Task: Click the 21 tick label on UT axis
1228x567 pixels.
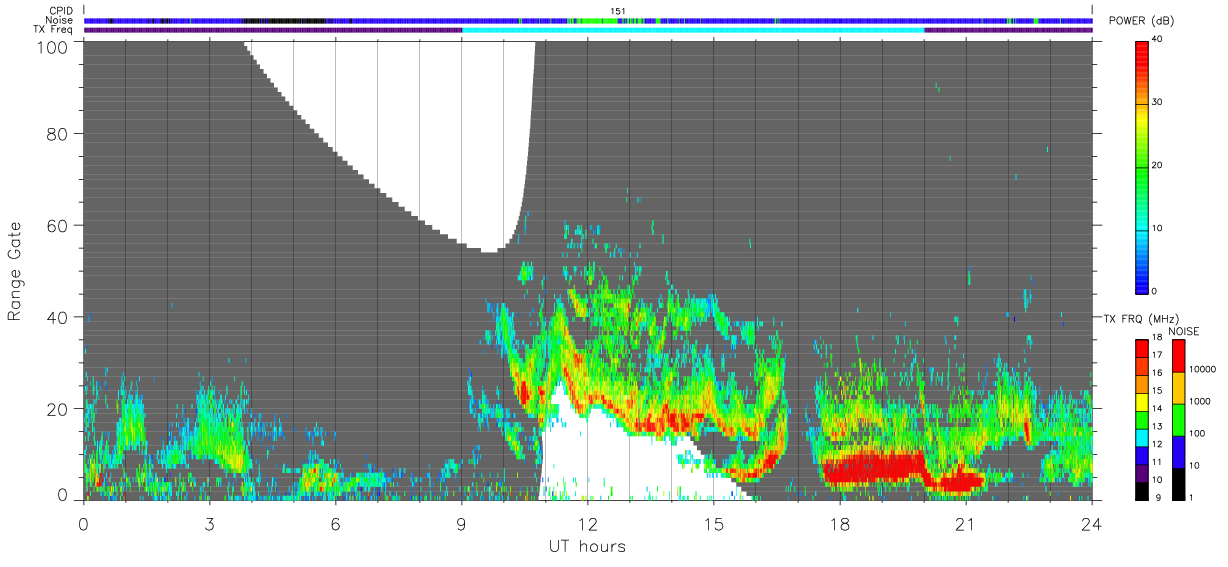Action: 965,524
